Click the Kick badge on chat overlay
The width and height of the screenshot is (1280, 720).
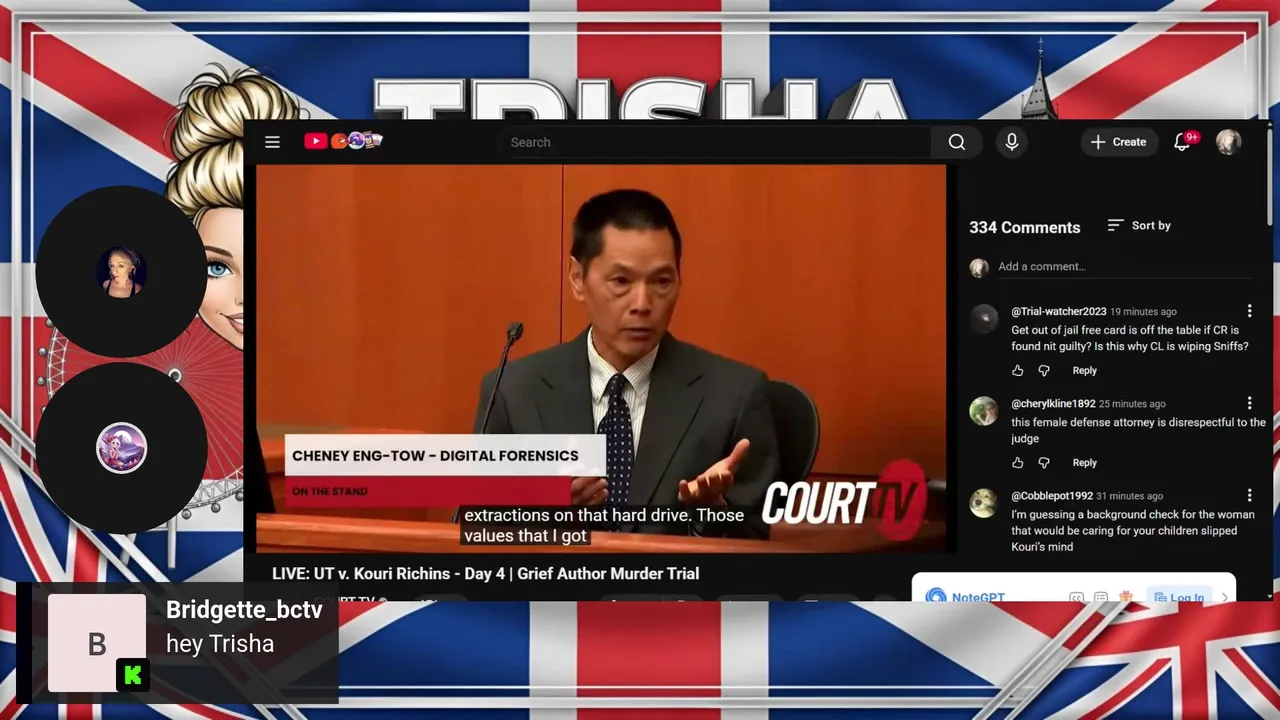click(132, 675)
